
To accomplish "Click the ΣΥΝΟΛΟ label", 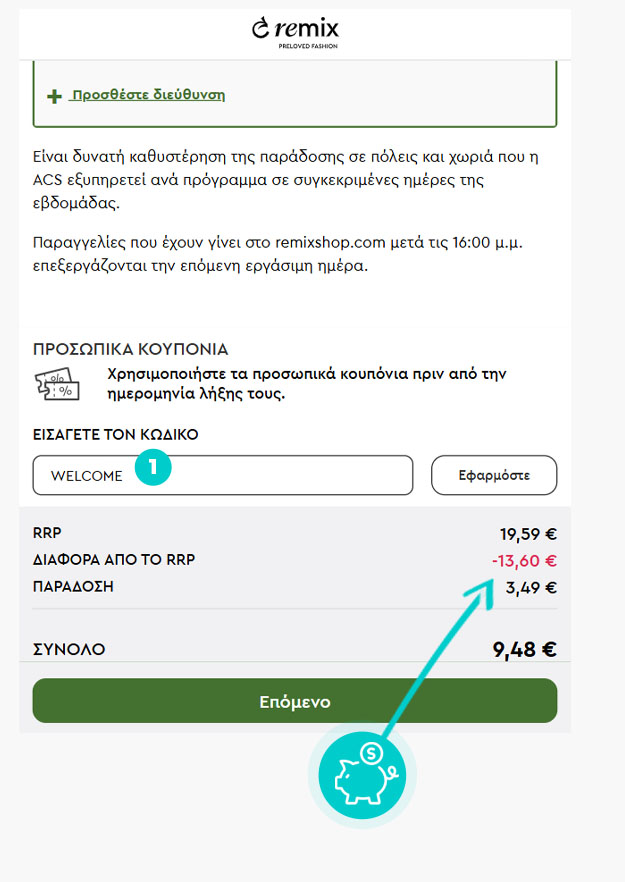I will [69, 650].
